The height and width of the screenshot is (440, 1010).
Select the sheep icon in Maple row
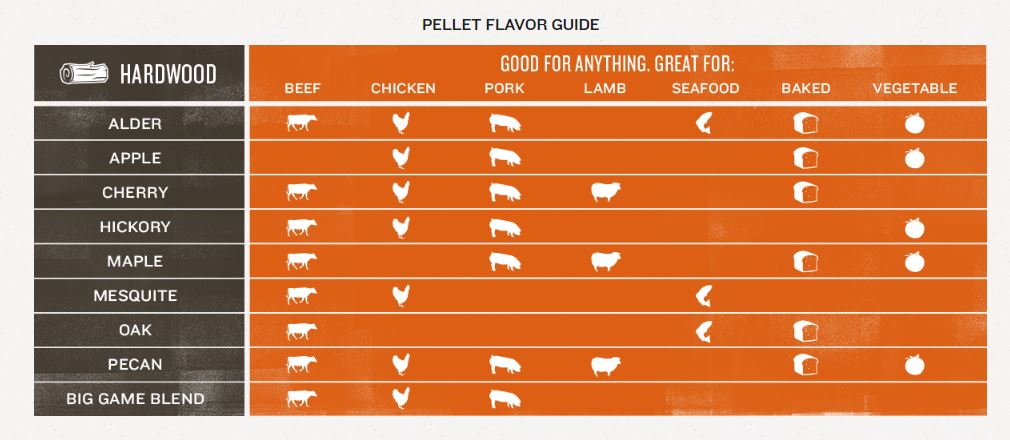(605, 262)
